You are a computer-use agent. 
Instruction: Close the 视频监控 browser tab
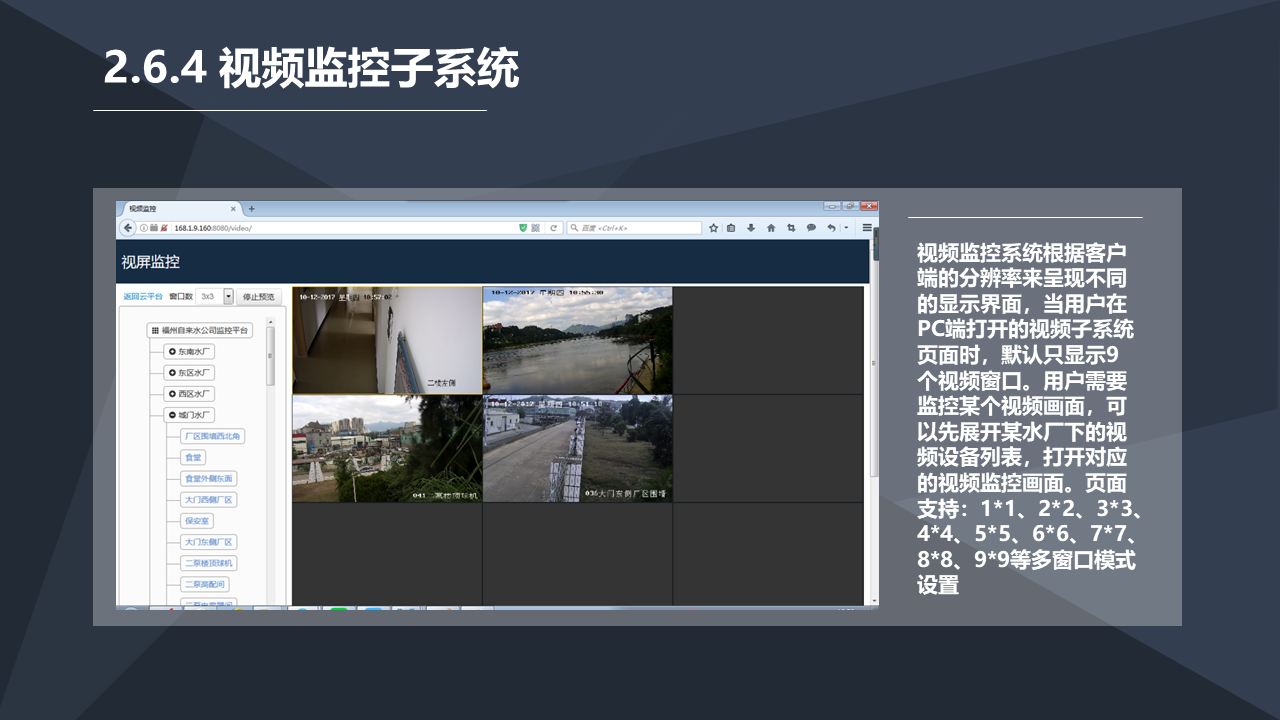click(x=234, y=209)
